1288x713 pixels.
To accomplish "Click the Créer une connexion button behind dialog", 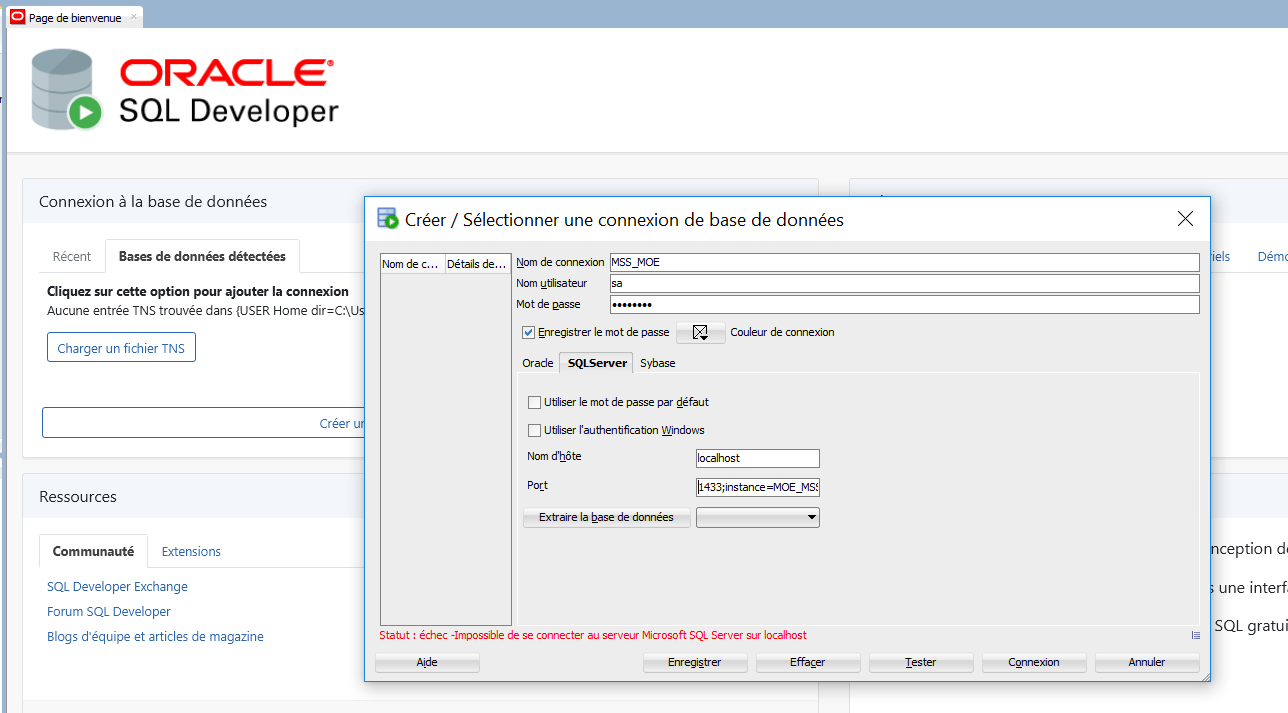I will tap(203, 423).
